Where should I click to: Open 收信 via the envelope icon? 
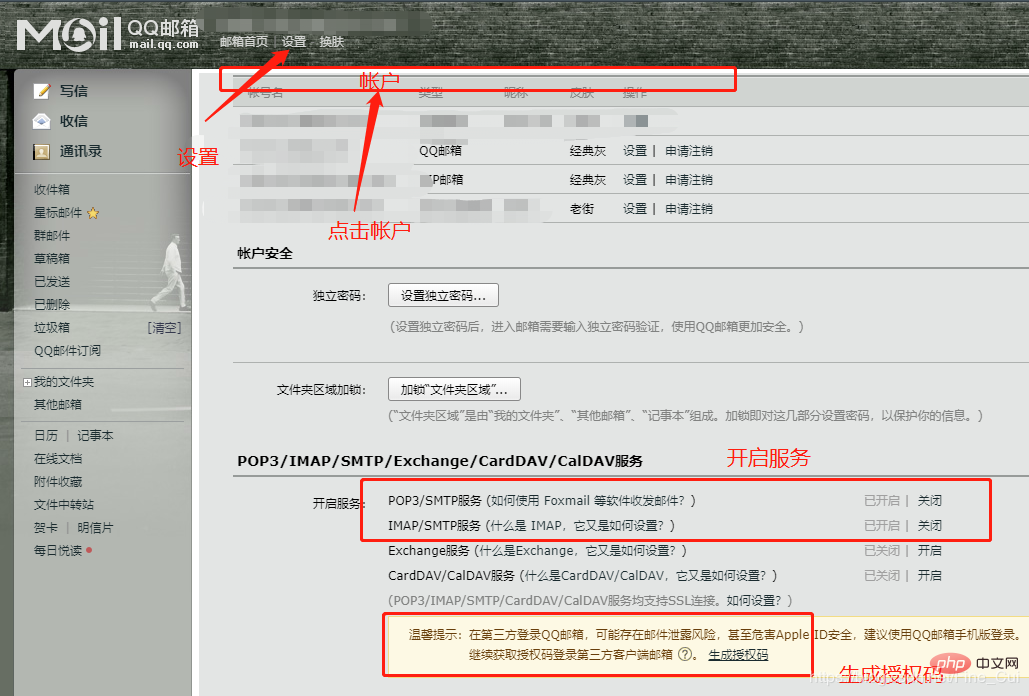tap(40, 120)
